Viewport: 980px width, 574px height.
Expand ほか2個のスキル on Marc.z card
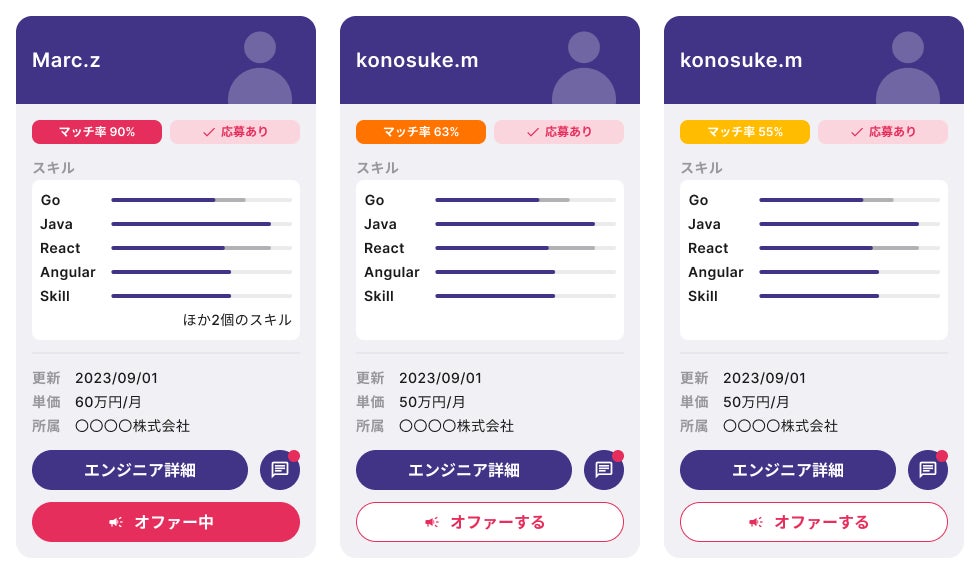click(x=237, y=320)
